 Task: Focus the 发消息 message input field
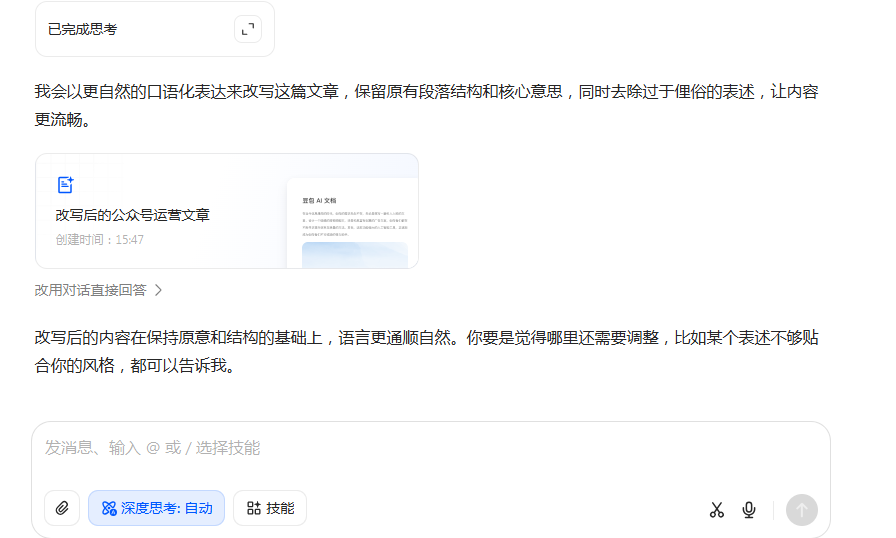pos(430,448)
